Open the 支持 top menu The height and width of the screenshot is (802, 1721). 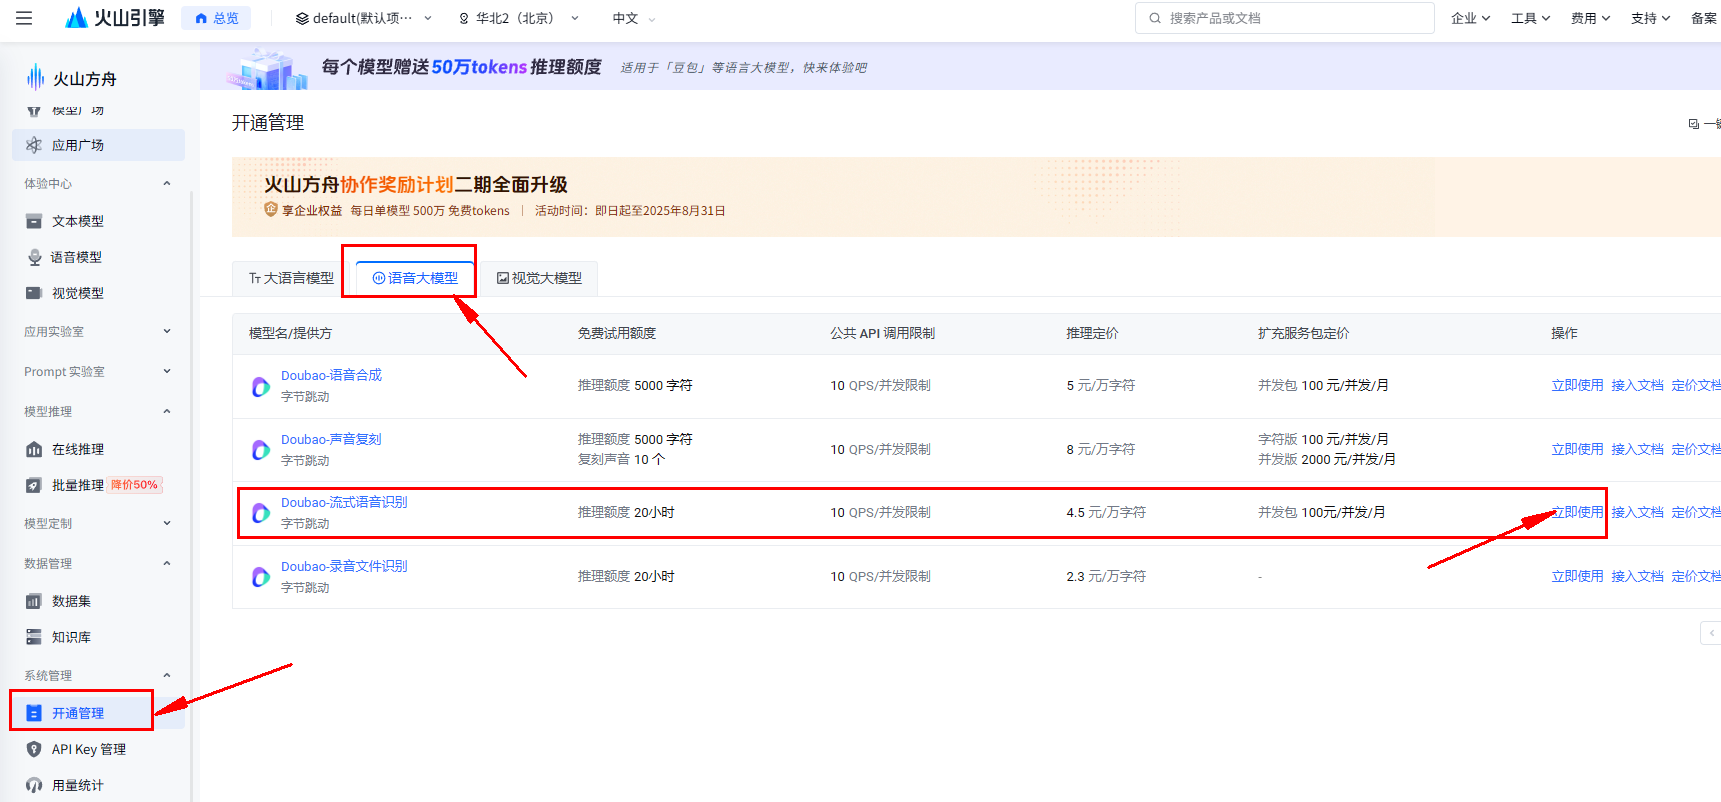click(x=1650, y=18)
